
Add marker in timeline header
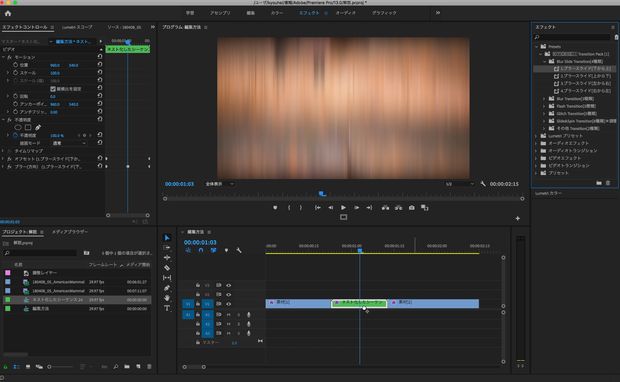(226, 250)
